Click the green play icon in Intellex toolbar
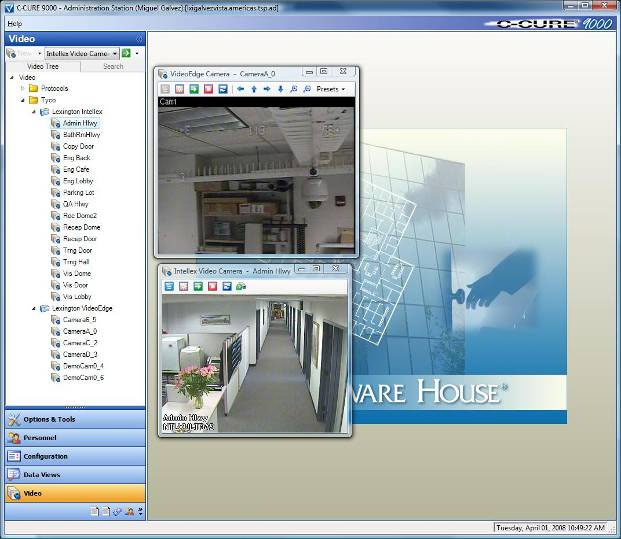Viewport: 621px width, 539px height. click(198, 286)
